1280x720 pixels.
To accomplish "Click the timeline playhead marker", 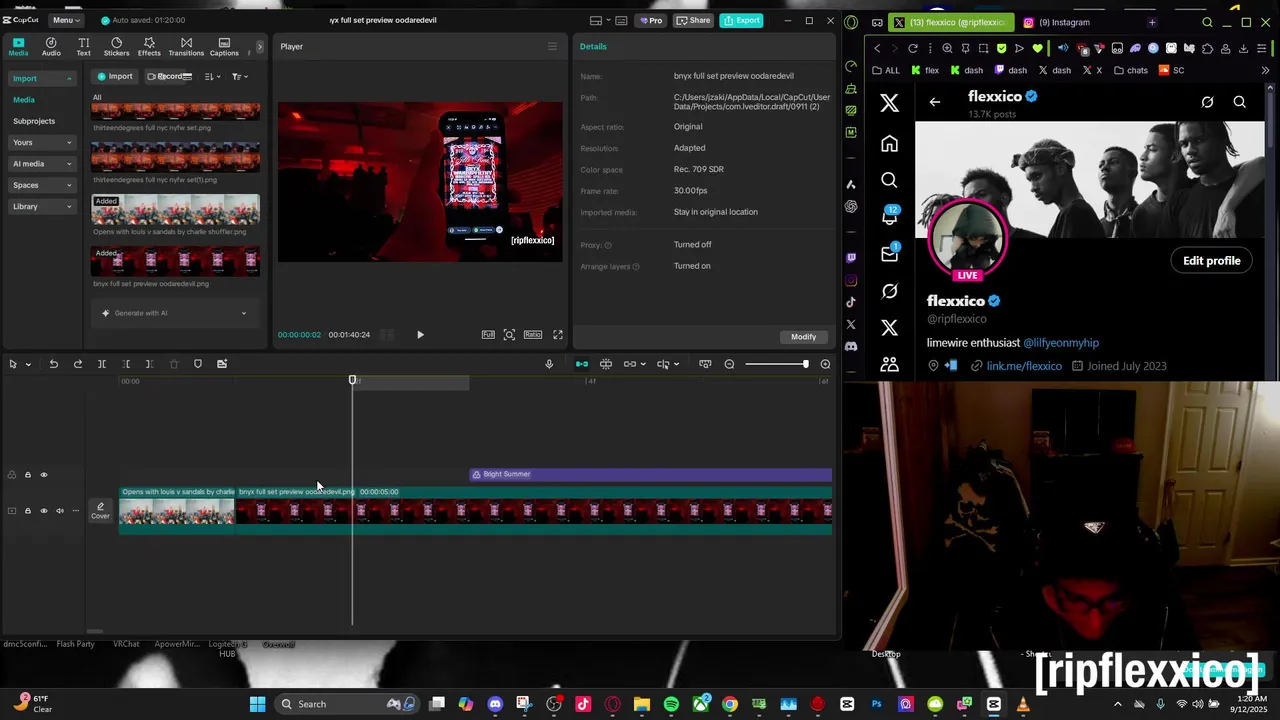I will (352, 380).
